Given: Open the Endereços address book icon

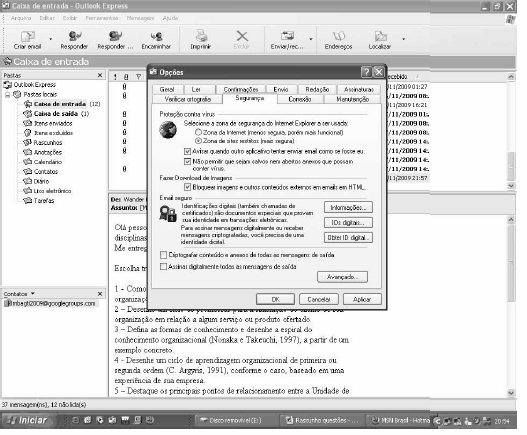Looking at the screenshot, I should tap(339, 36).
